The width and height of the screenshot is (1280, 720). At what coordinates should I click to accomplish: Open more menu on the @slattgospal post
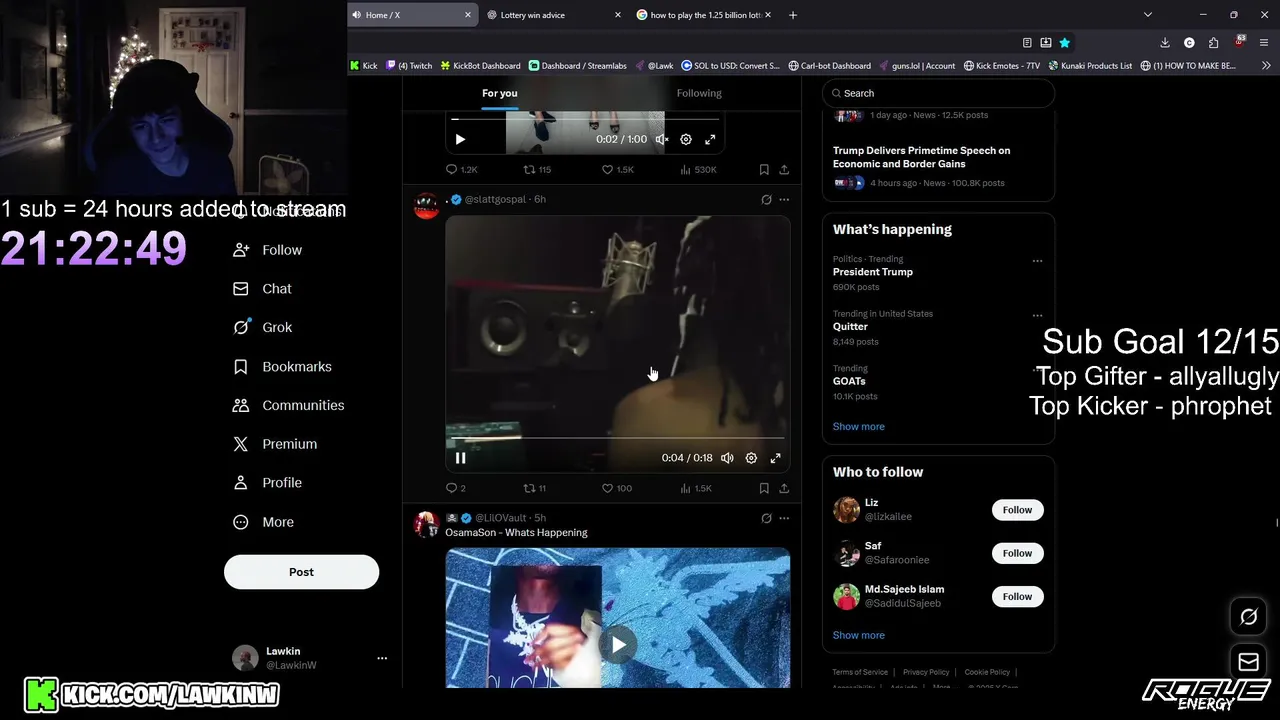click(x=784, y=199)
